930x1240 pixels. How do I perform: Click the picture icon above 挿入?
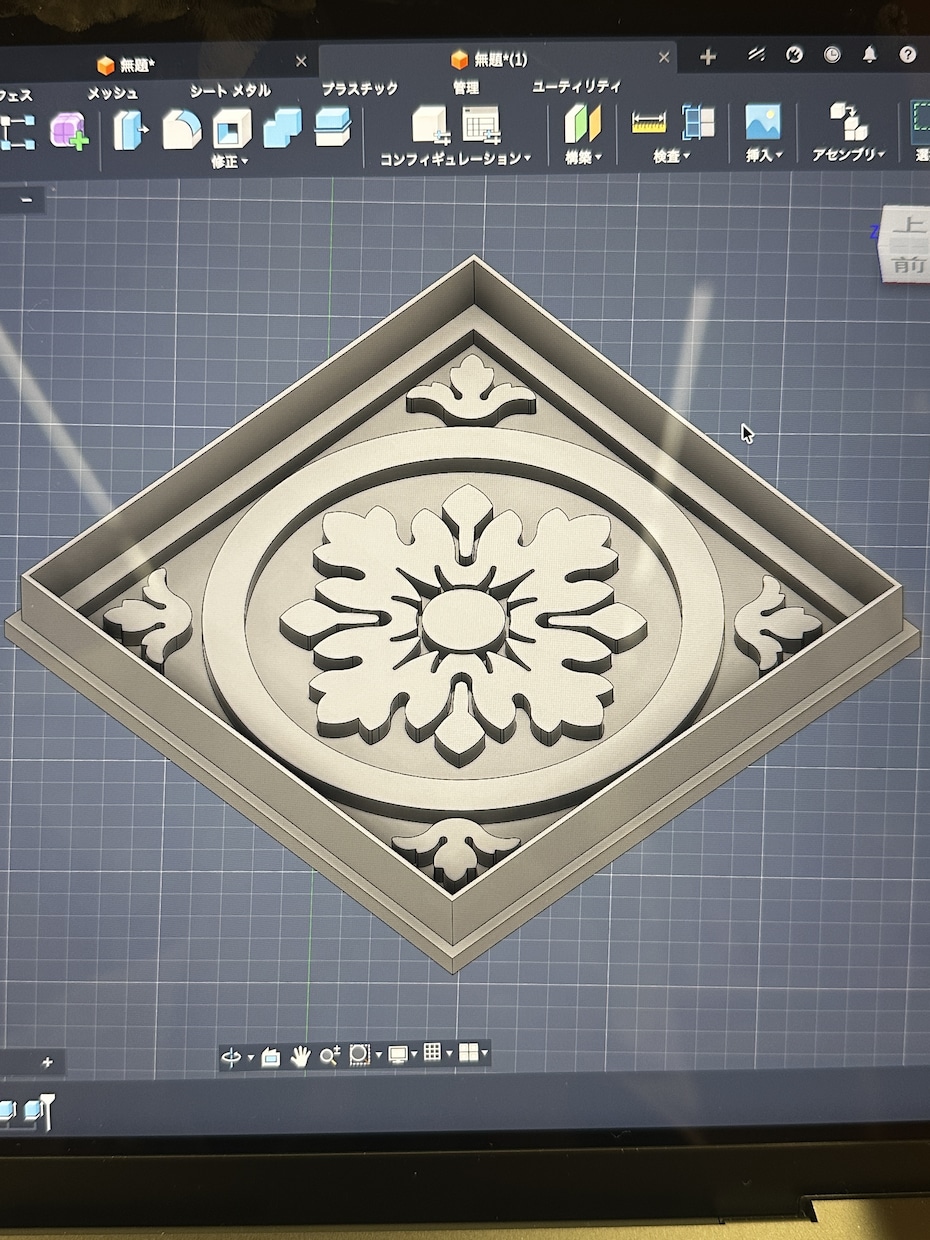click(763, 122)
